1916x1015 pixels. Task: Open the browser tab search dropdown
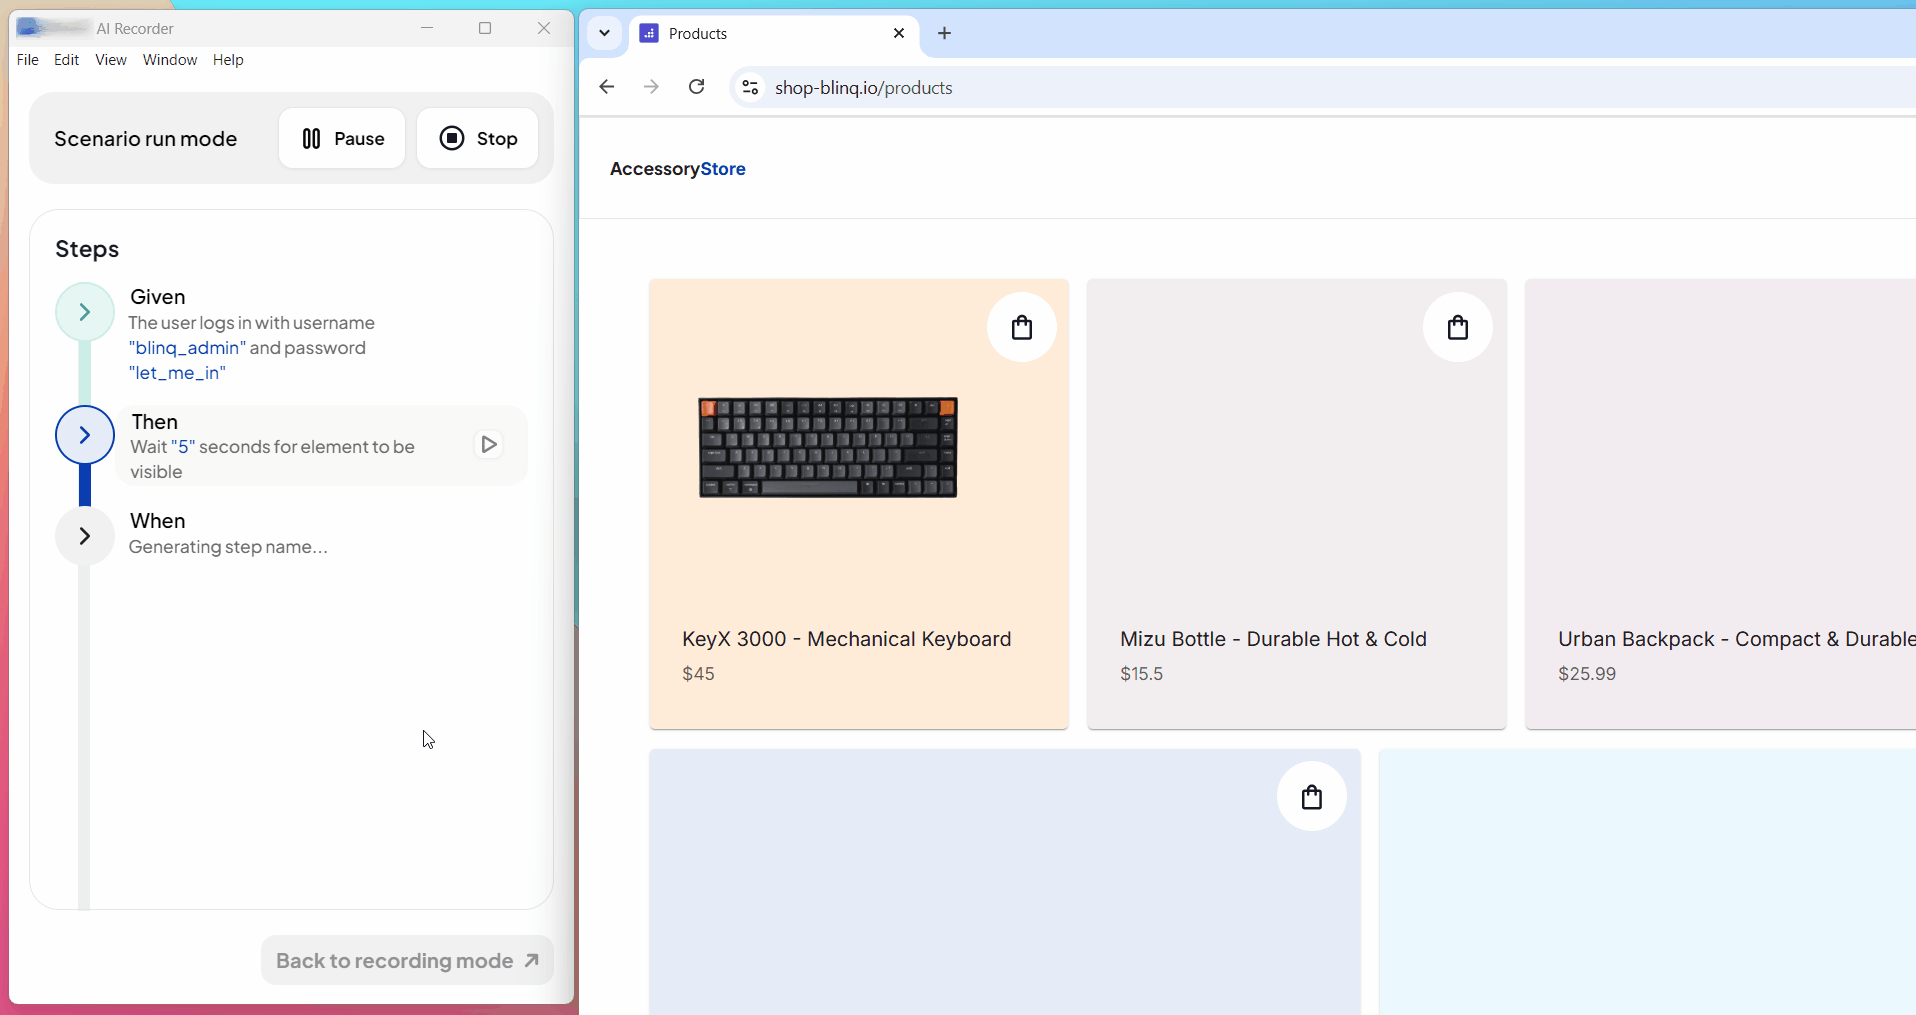[x=604, y=33]
